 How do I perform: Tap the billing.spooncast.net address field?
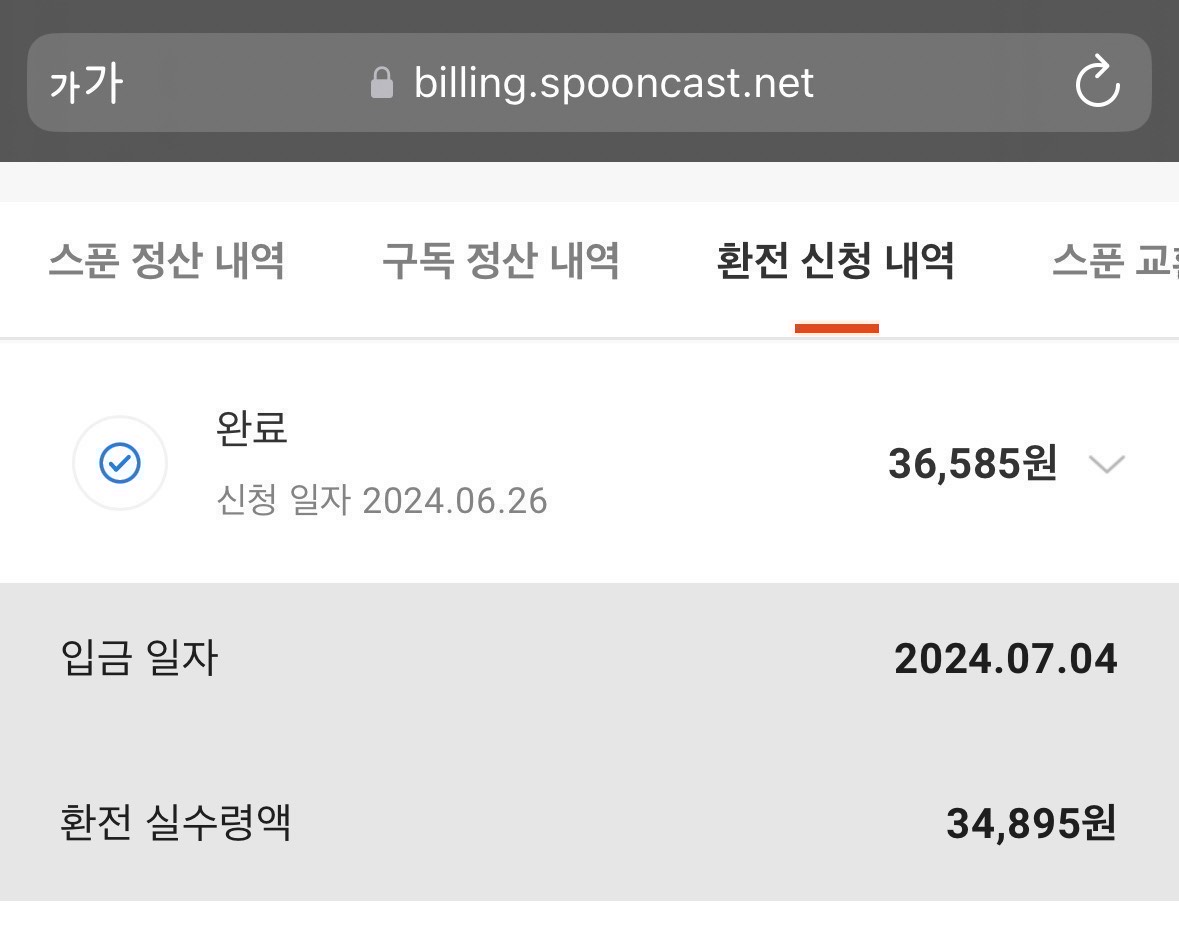coord(614,83)
